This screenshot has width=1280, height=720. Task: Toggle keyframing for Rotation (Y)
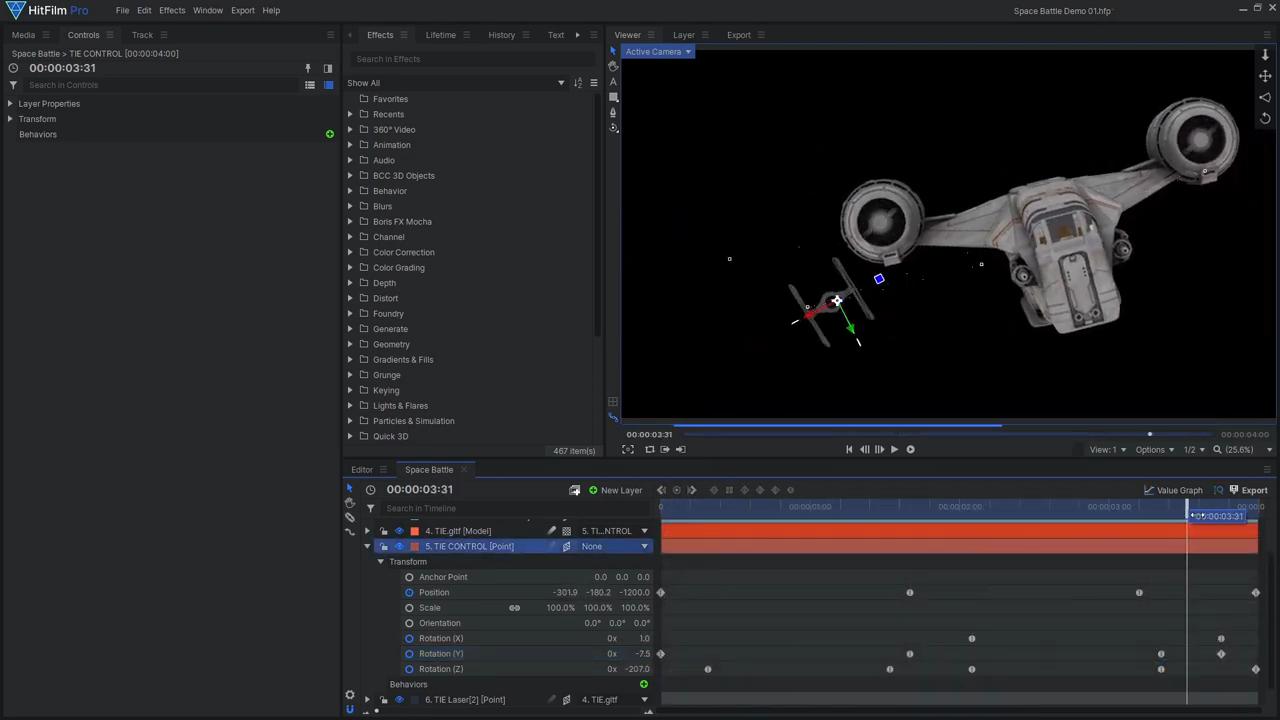pyautogui.click(x=409, y=654)
